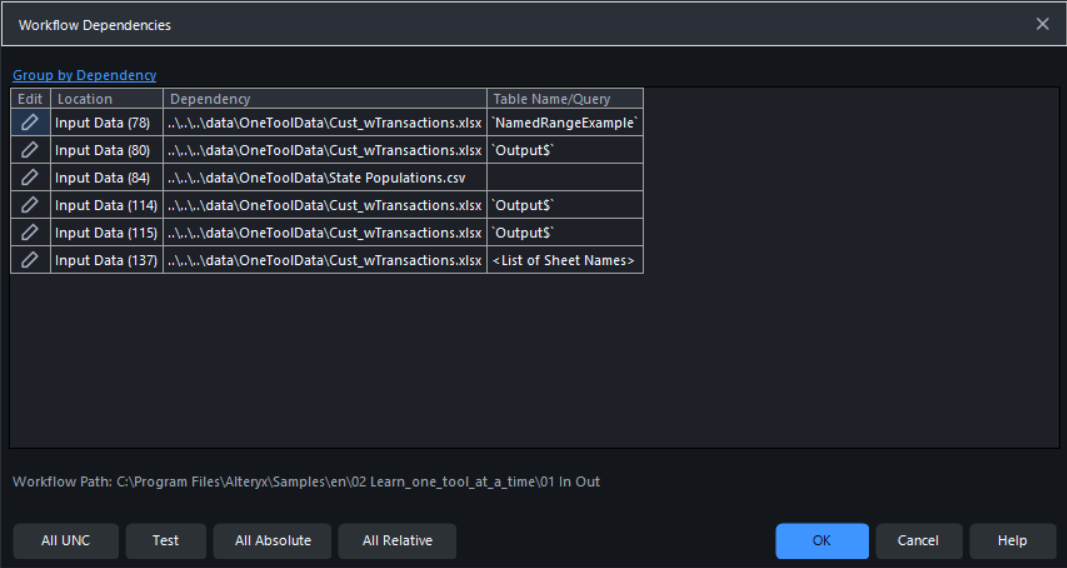The image size is (1067, 568).
Task: Edit the Input Data (78) dependency pencil icon
Action: click(30, 122)
